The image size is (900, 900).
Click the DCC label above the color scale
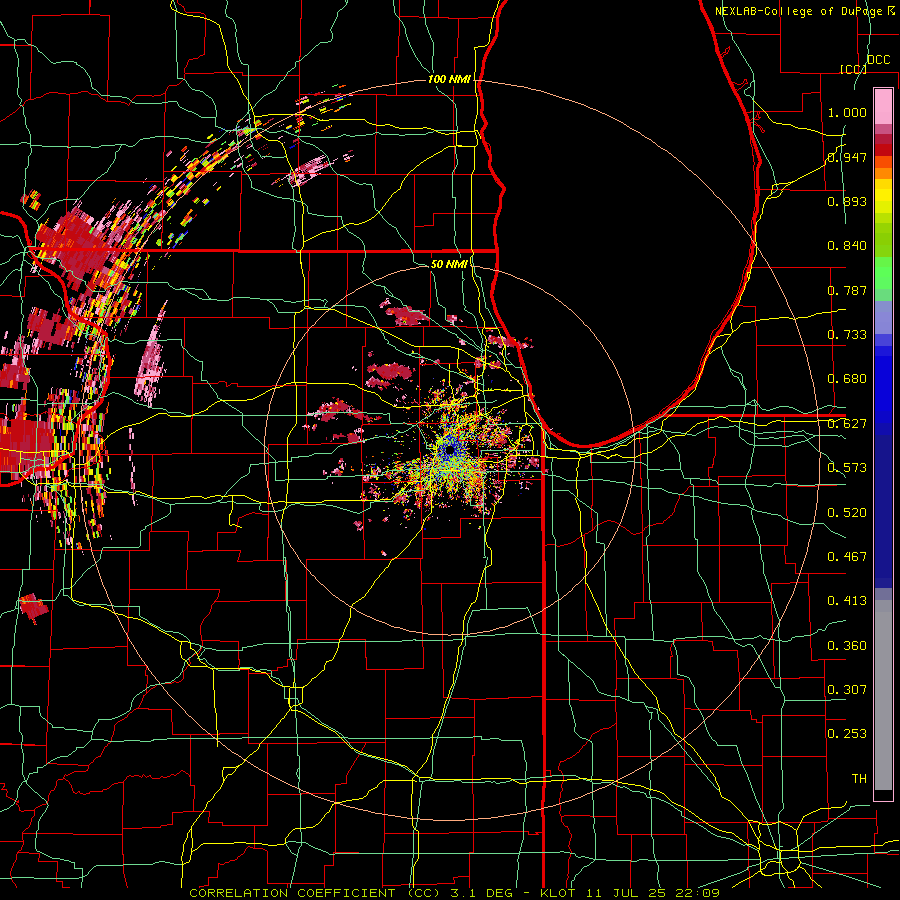879,60
